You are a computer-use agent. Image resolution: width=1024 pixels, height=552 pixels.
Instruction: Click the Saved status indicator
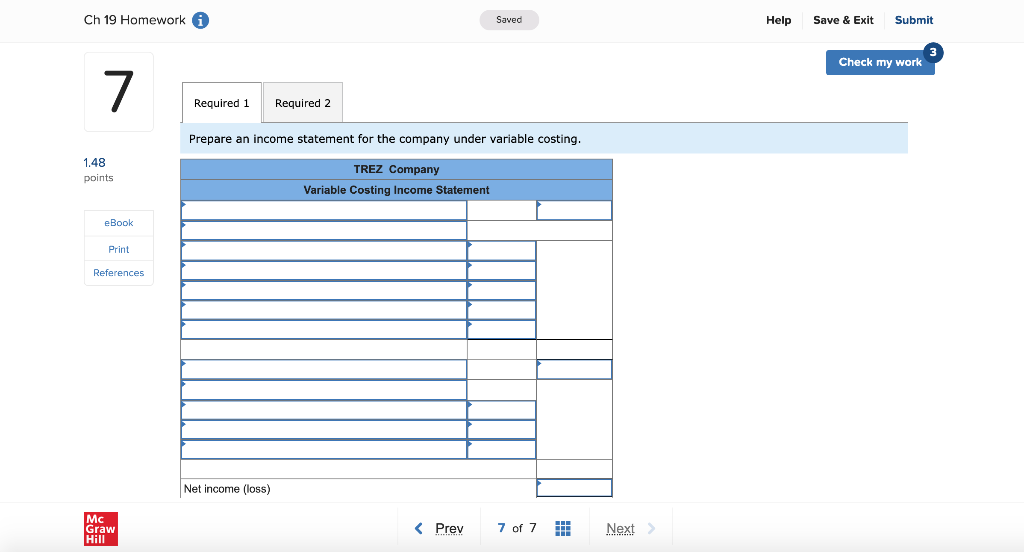click(509, 20)
